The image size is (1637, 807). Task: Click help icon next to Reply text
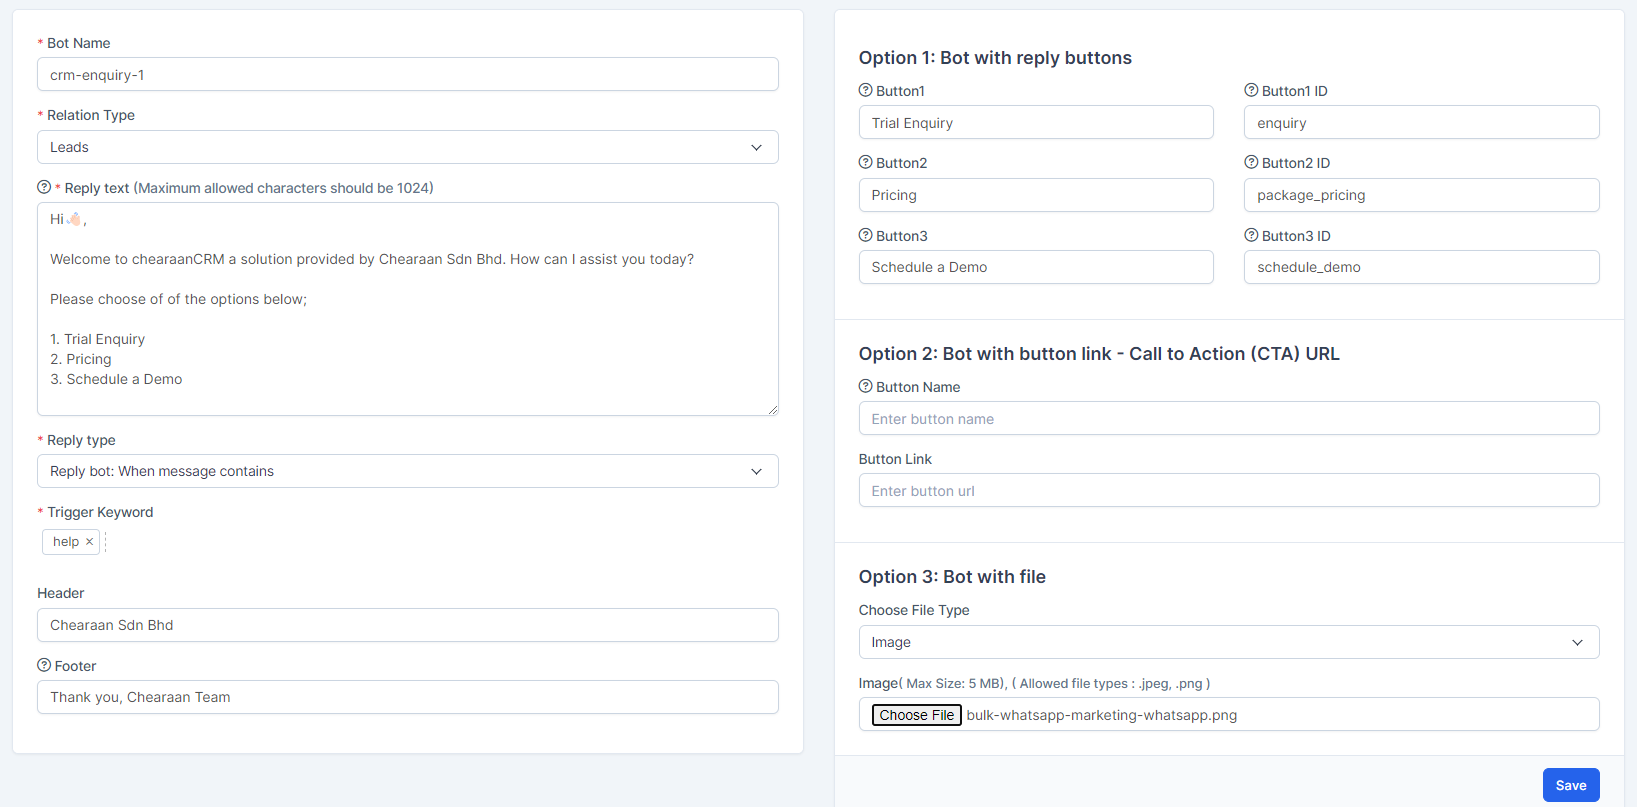coord(44,187)
